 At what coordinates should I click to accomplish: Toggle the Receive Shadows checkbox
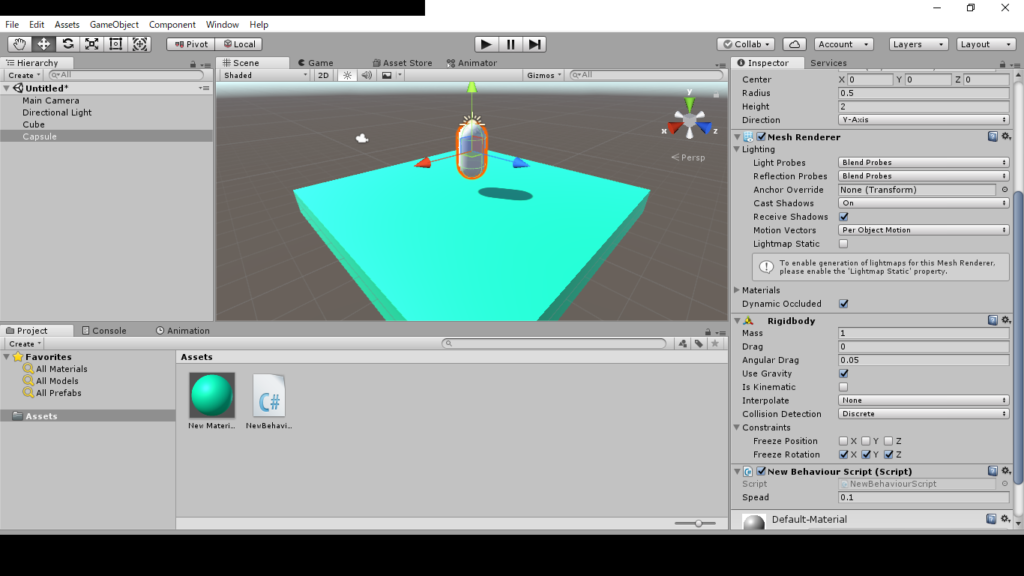coord(843,217)
